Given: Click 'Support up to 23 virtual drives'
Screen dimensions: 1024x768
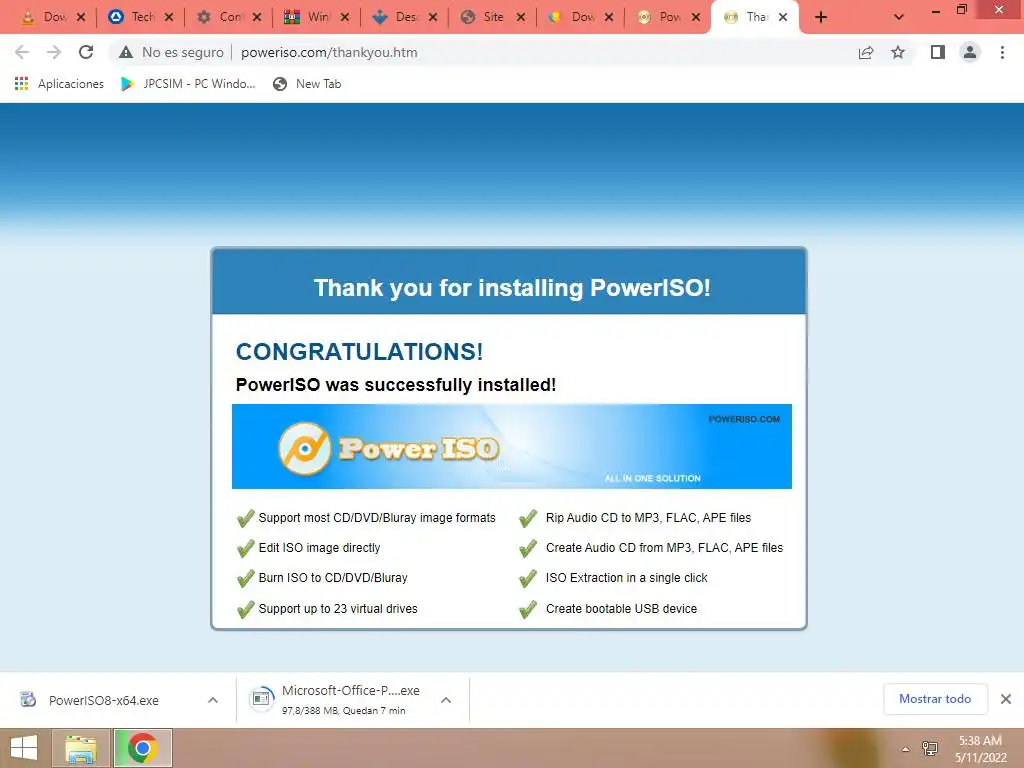Looking at the screenshot, I should click(x=338, y=609).
